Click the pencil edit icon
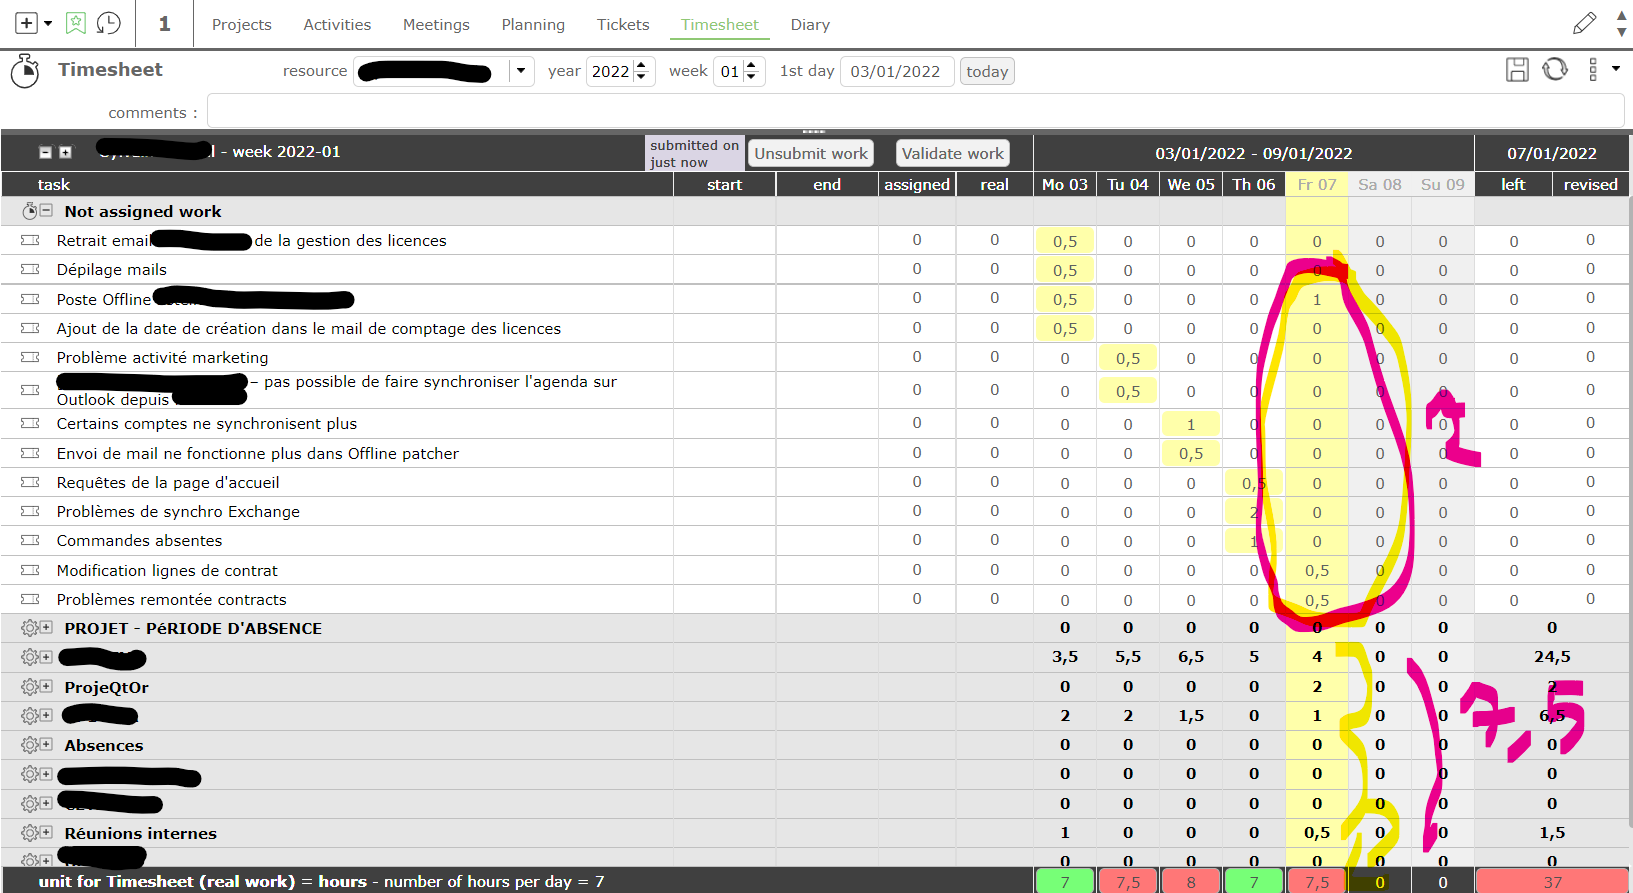This screenshot has width=1633, height=893. point(1584,23)
